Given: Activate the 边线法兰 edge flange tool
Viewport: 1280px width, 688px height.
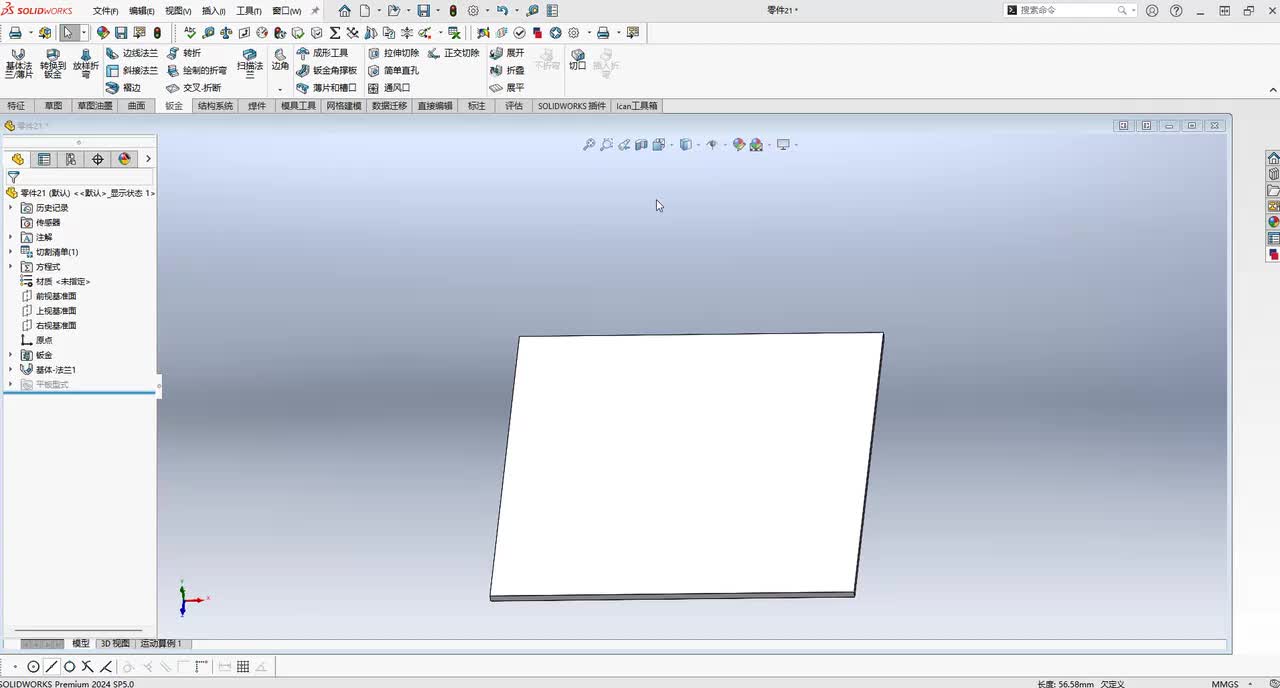Looking at the screenshot, I should (132, 53).
